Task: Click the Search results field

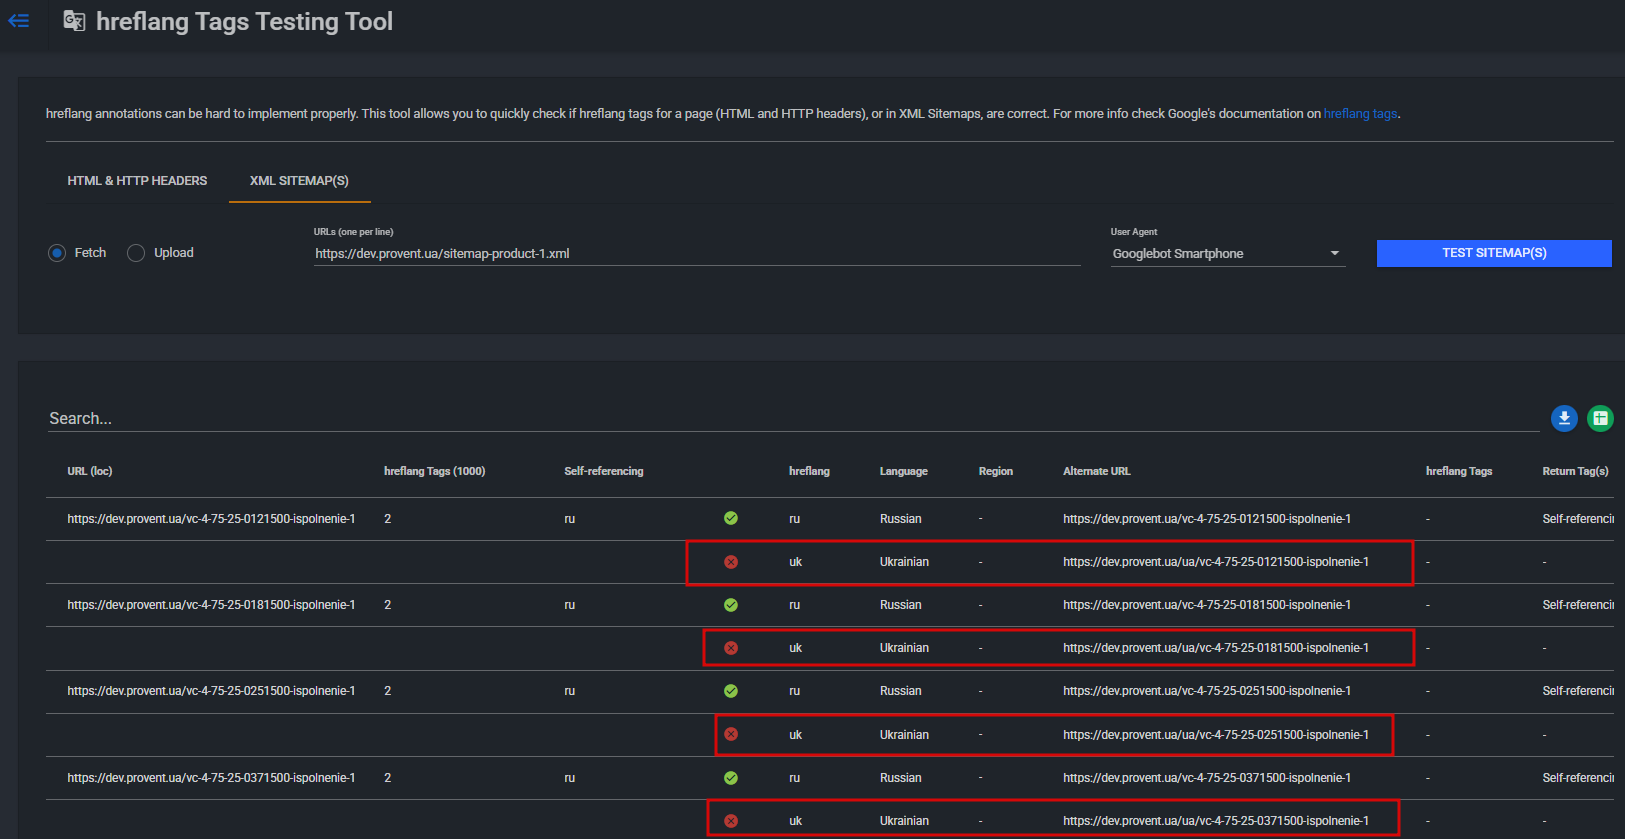Action: pyautogui.click(x=792, y=419)
